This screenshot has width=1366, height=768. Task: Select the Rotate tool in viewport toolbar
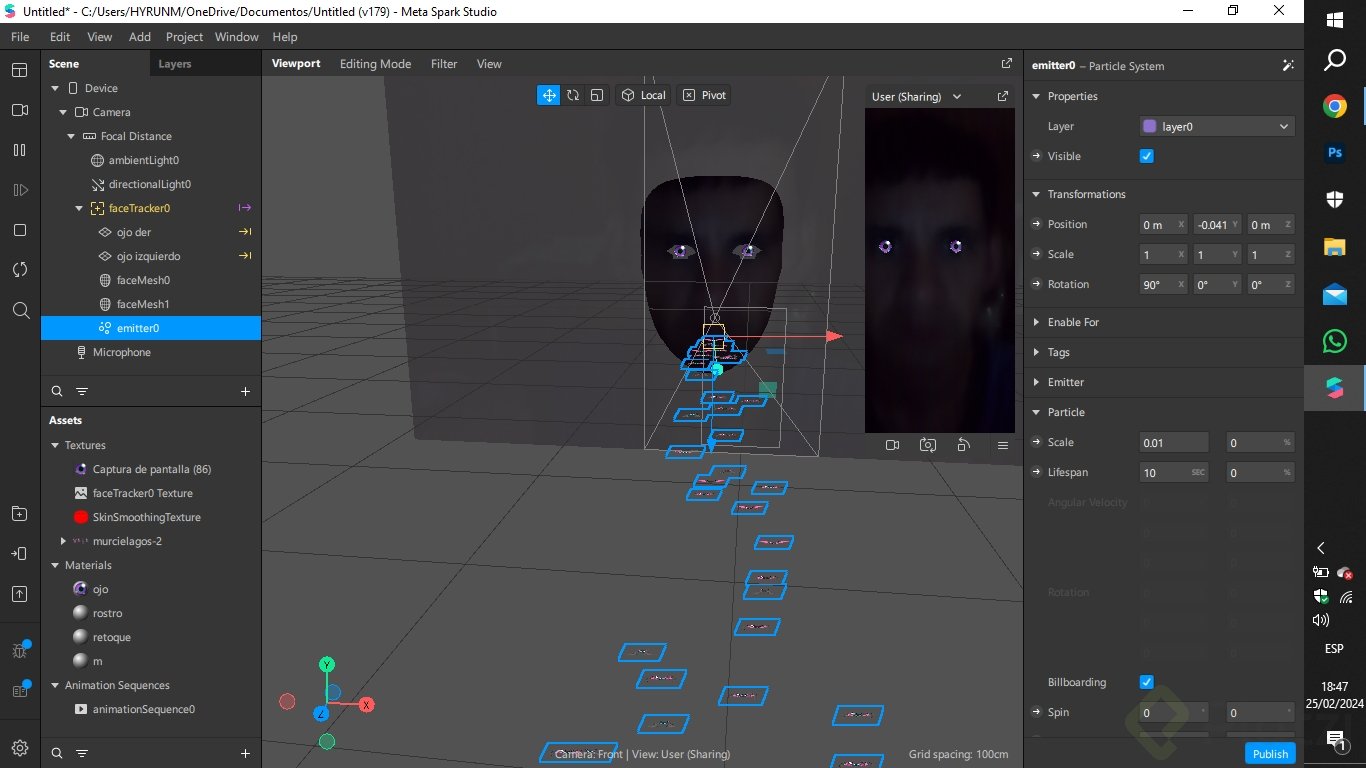[x=573, y=95]
